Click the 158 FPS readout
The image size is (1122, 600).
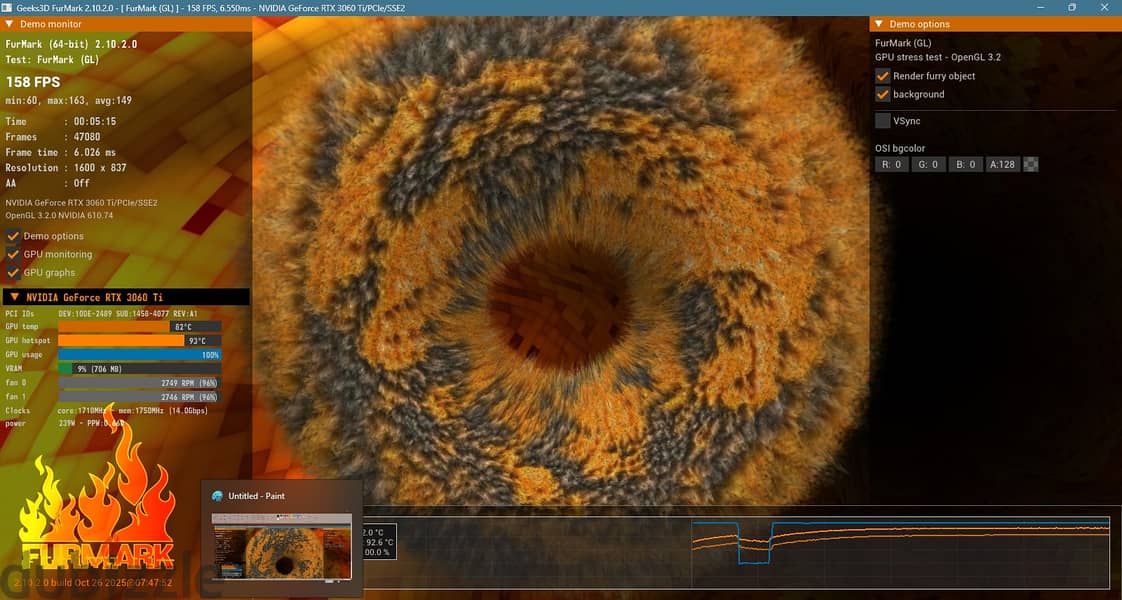(33, 82)
